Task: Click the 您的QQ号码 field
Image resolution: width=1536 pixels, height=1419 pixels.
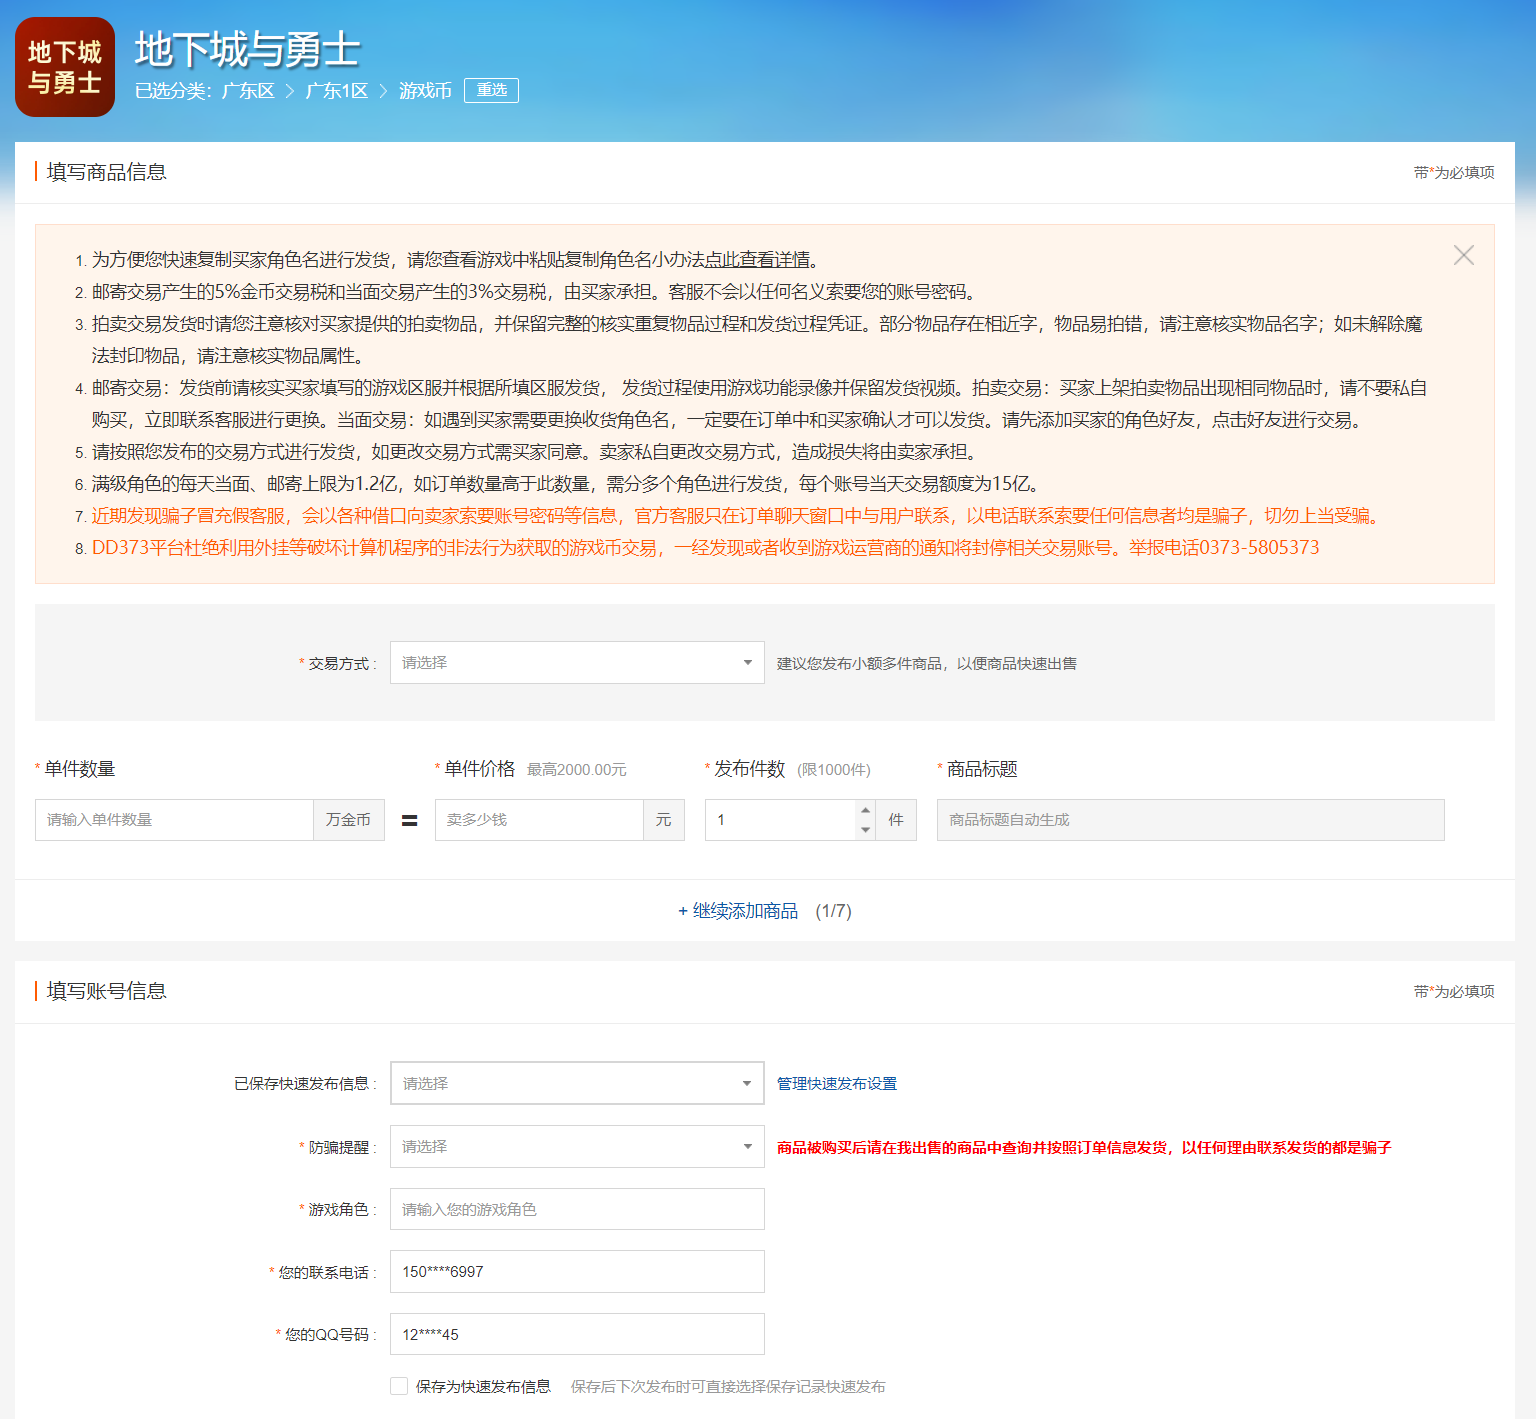Action: (x=577, y=1334)
